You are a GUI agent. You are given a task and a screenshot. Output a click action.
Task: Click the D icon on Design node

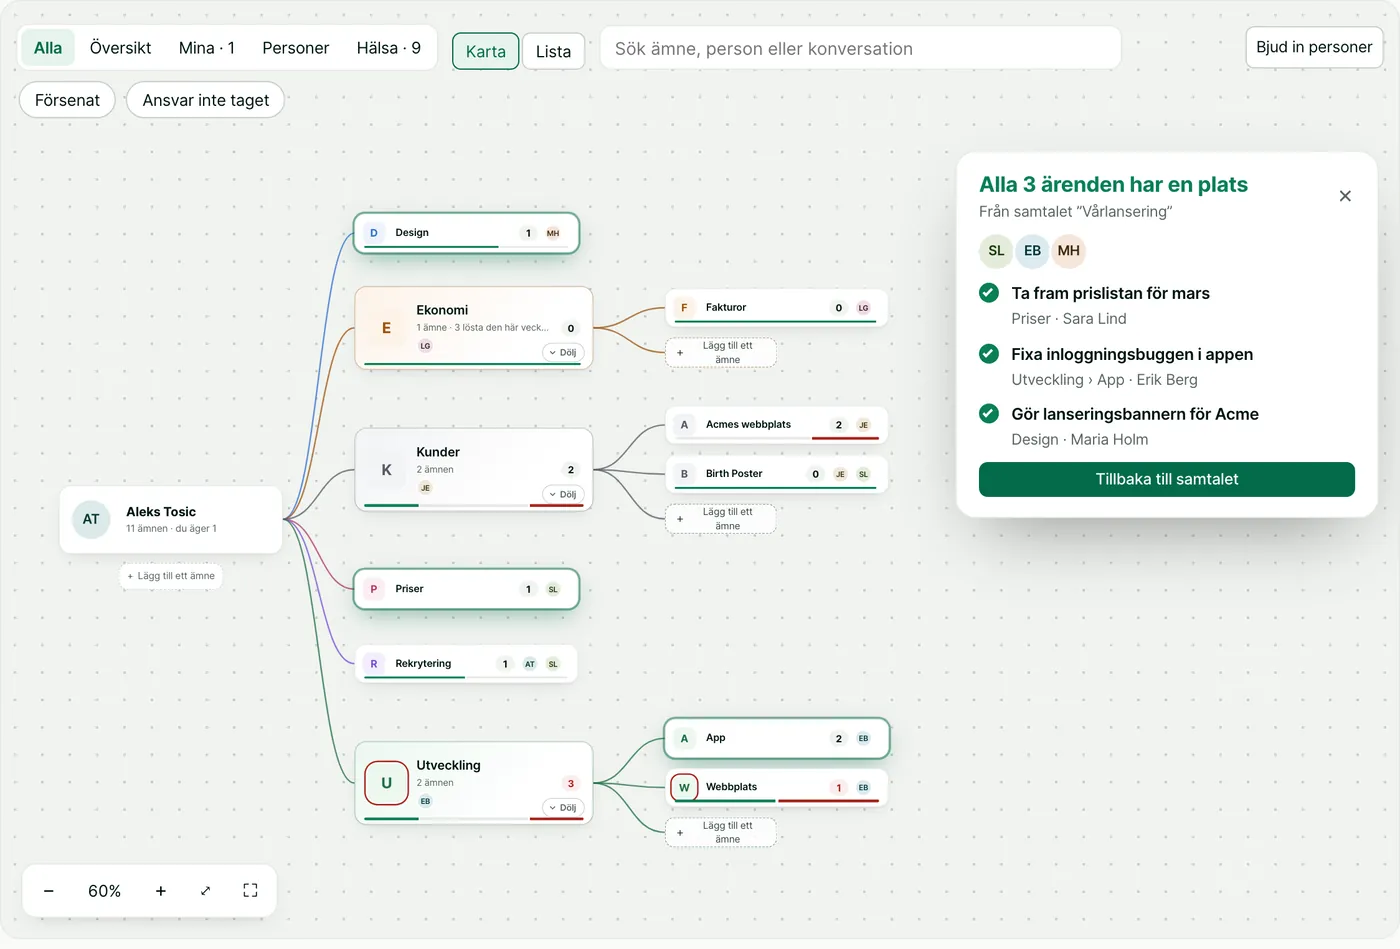[x=374, y=233]
